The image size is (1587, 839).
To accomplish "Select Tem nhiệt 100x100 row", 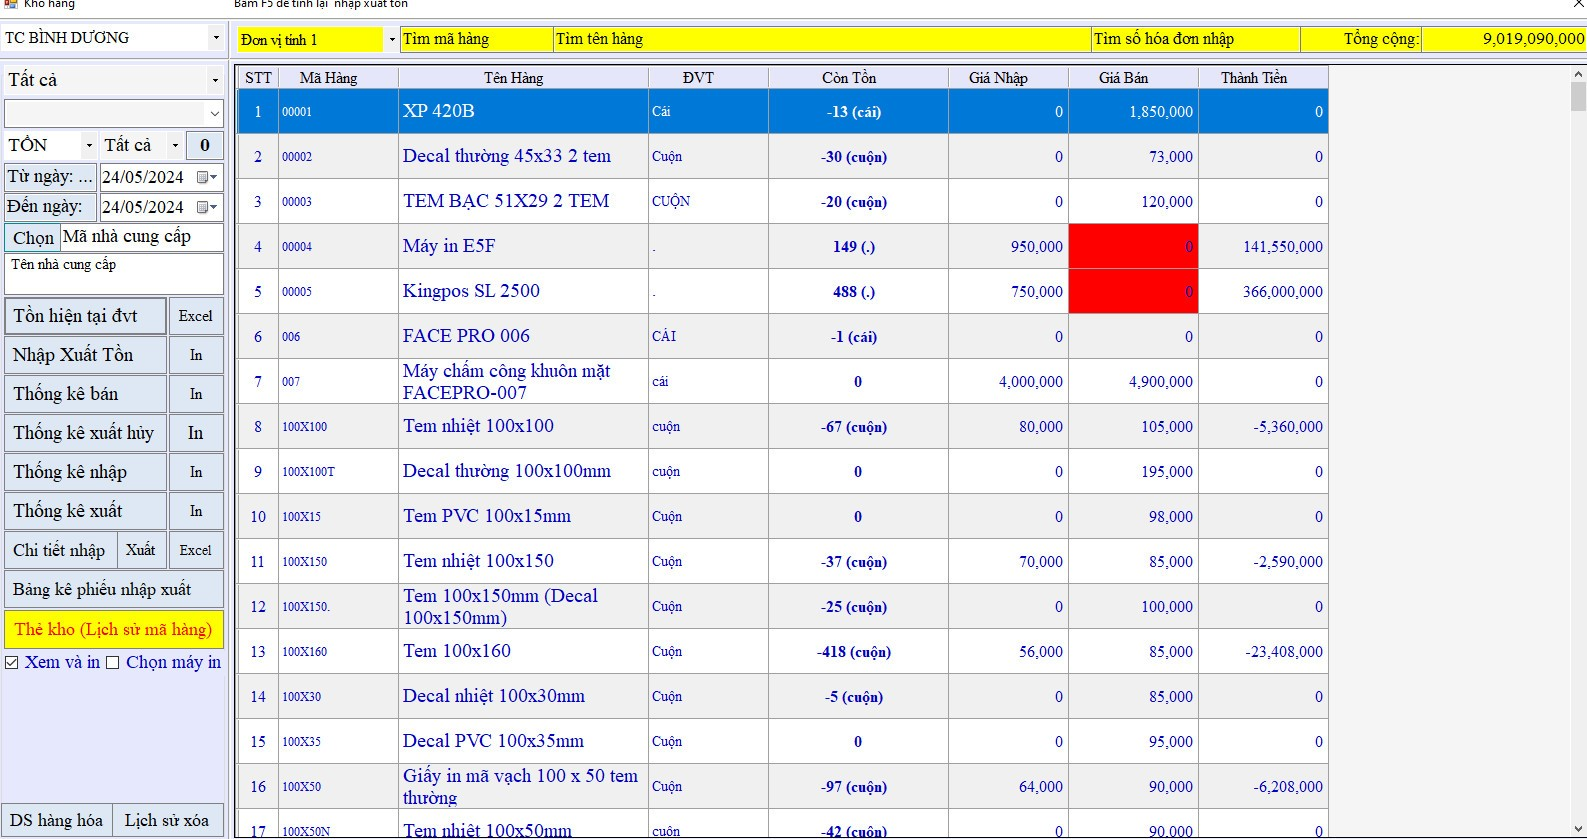I will point(783,426).
